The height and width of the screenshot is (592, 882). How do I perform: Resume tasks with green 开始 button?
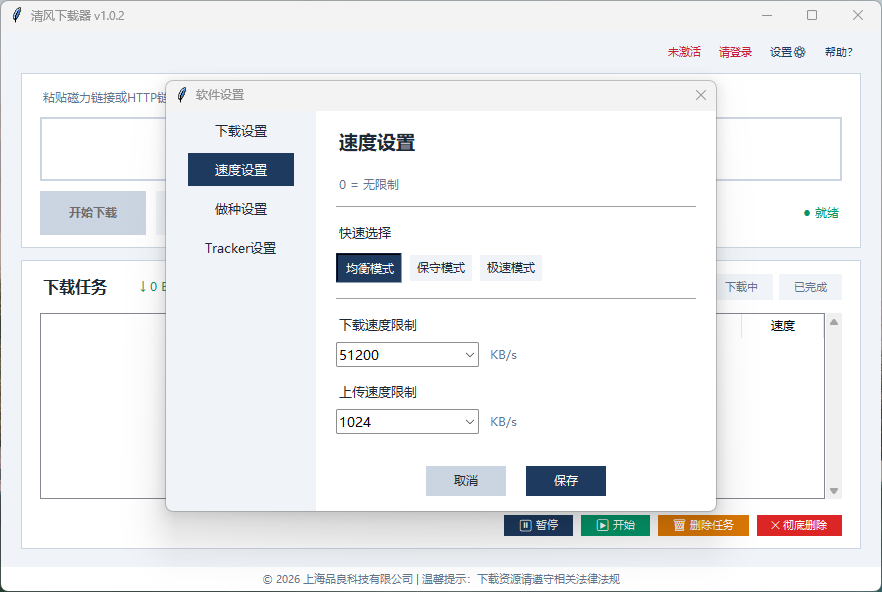(615, 526)
